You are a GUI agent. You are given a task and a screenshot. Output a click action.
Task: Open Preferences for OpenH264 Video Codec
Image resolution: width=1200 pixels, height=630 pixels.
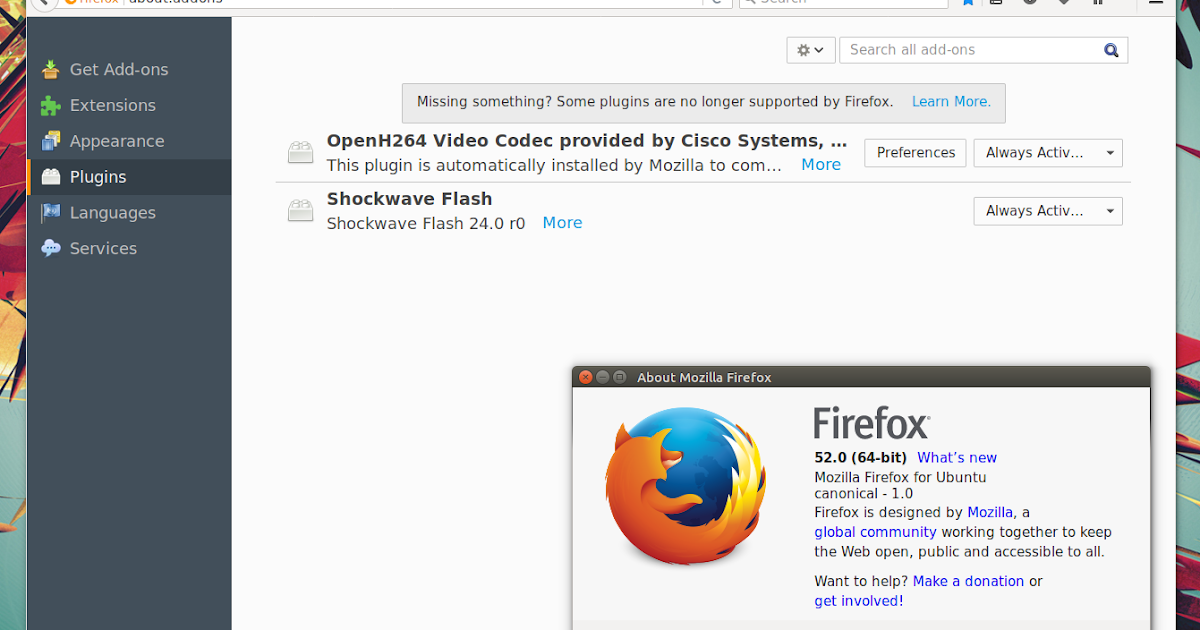point(916,153)
